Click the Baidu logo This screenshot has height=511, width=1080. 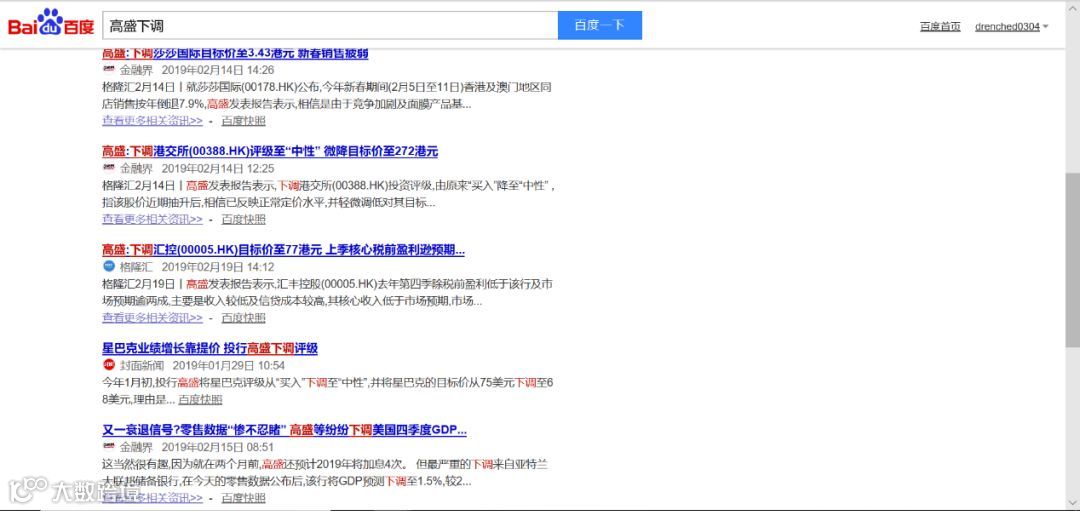click(x=51, y=23)
